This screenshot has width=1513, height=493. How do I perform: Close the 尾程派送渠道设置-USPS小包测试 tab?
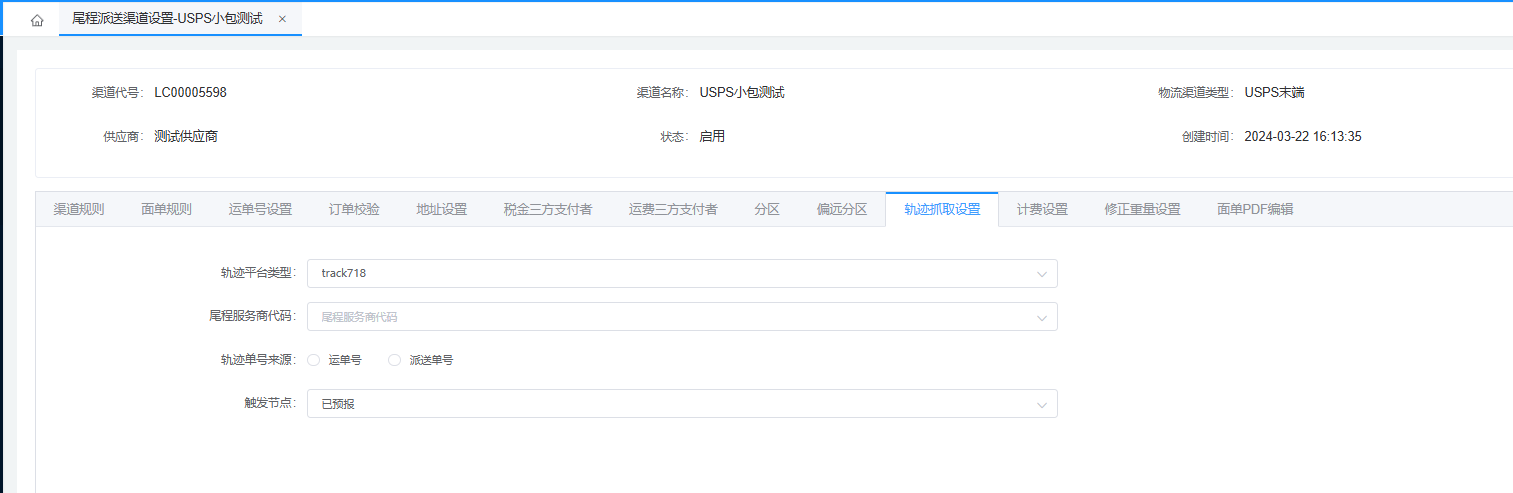(282, 20)
